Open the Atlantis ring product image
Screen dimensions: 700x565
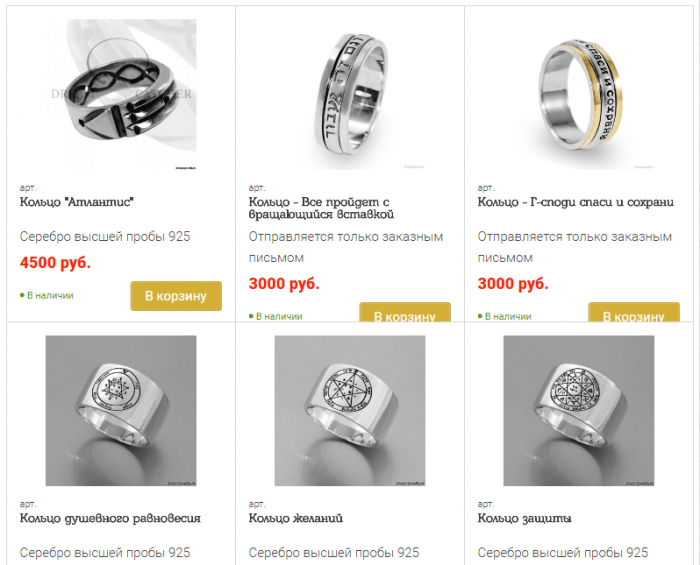click(x=121, y=94)
